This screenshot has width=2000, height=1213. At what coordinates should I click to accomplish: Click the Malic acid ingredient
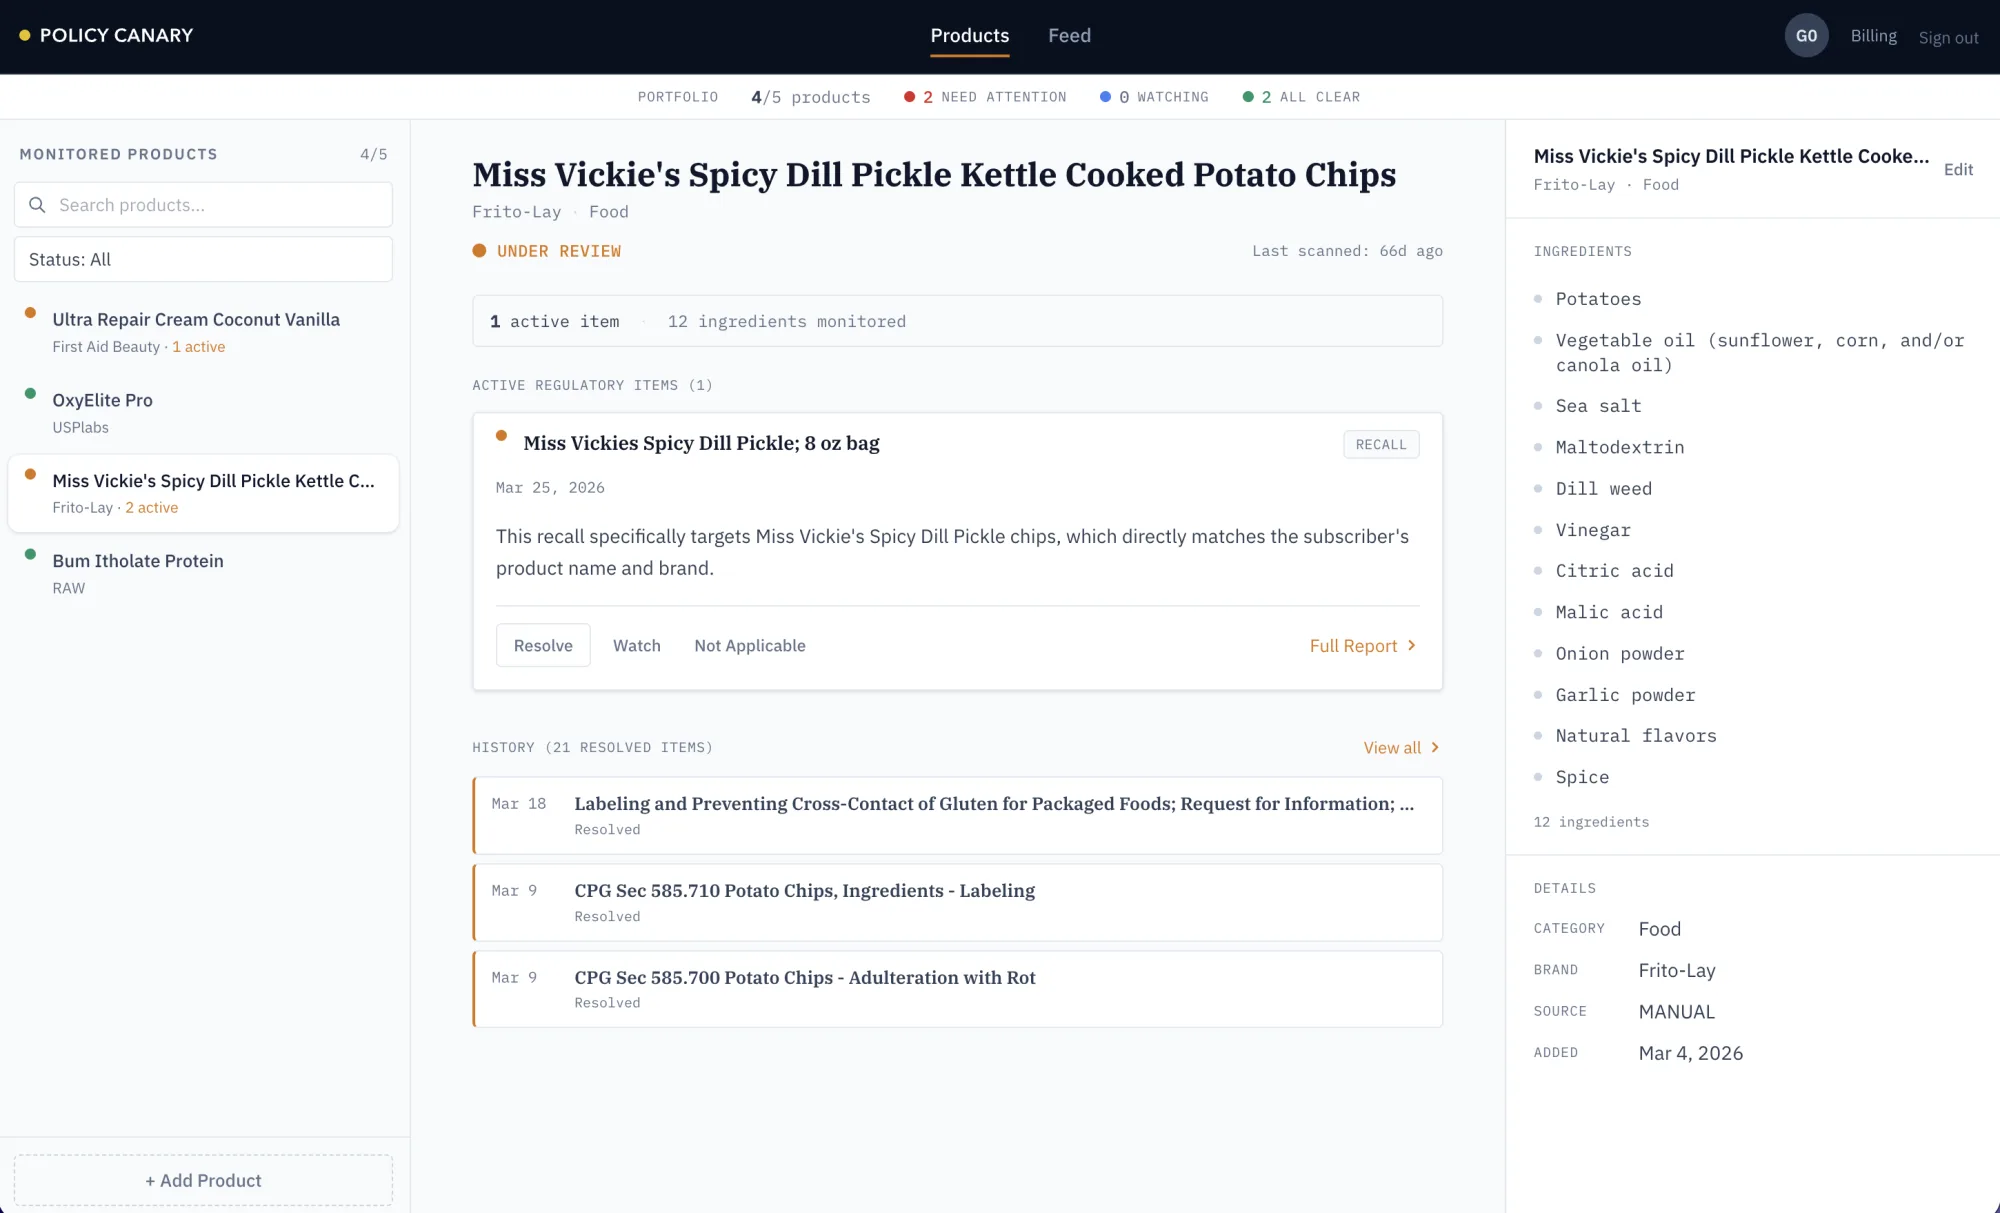click(x=1609, y=612)
